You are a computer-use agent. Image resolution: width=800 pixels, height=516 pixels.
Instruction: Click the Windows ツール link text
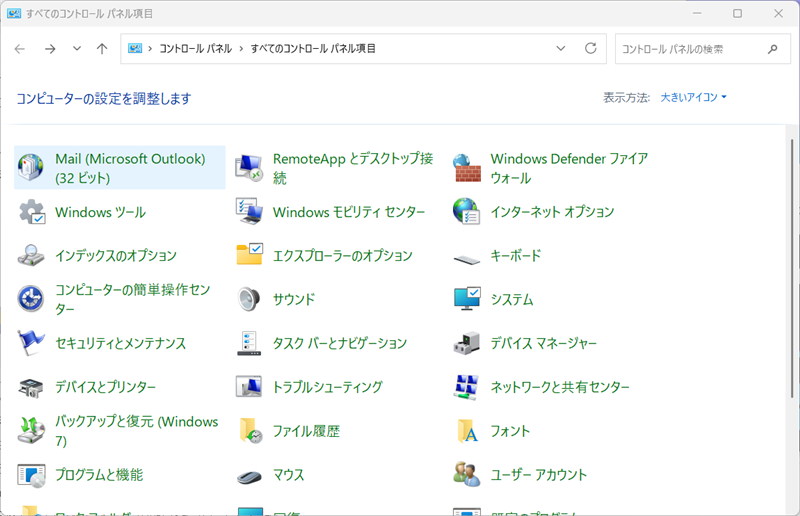101,212
